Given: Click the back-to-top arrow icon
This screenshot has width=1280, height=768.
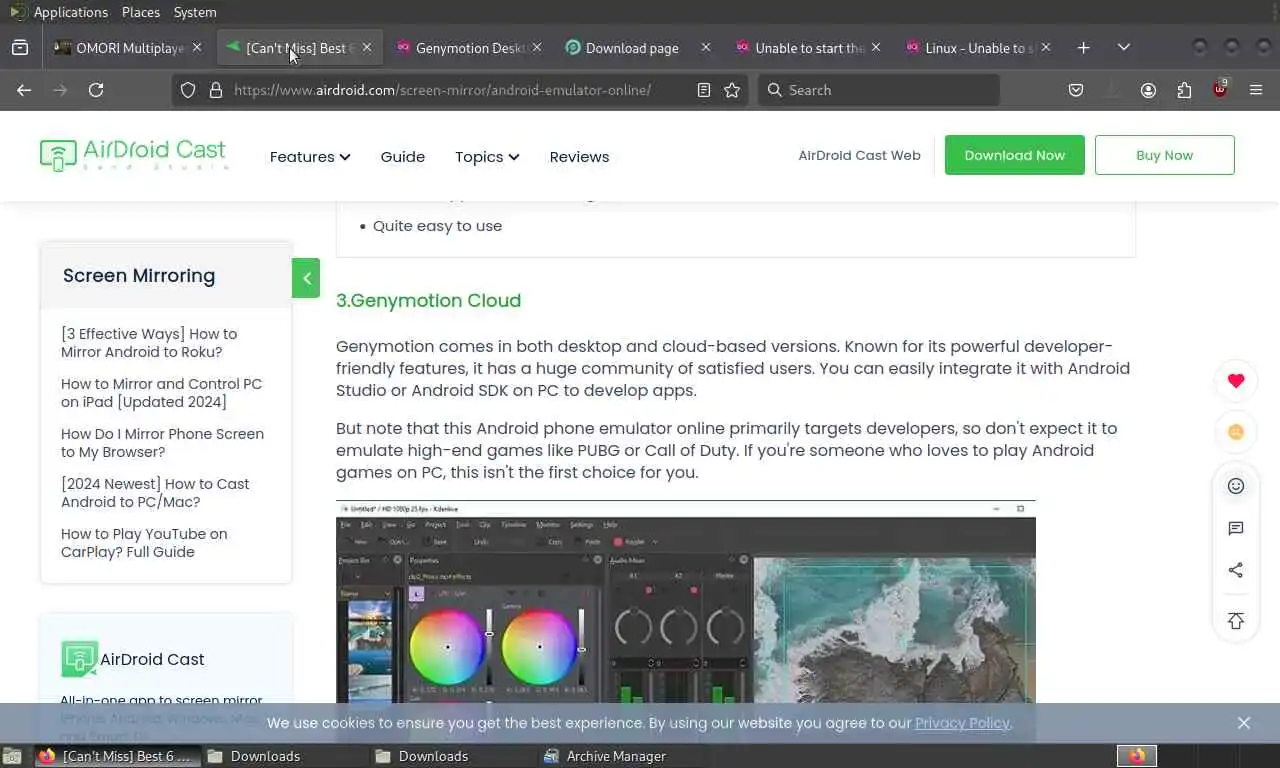Looking at the screenshot, I should pyautogui.click(x=1236, y=621).
